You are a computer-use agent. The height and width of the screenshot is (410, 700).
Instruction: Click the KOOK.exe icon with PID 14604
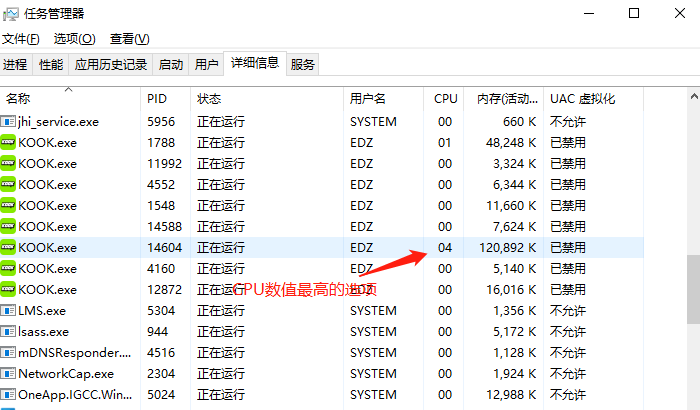8,247
